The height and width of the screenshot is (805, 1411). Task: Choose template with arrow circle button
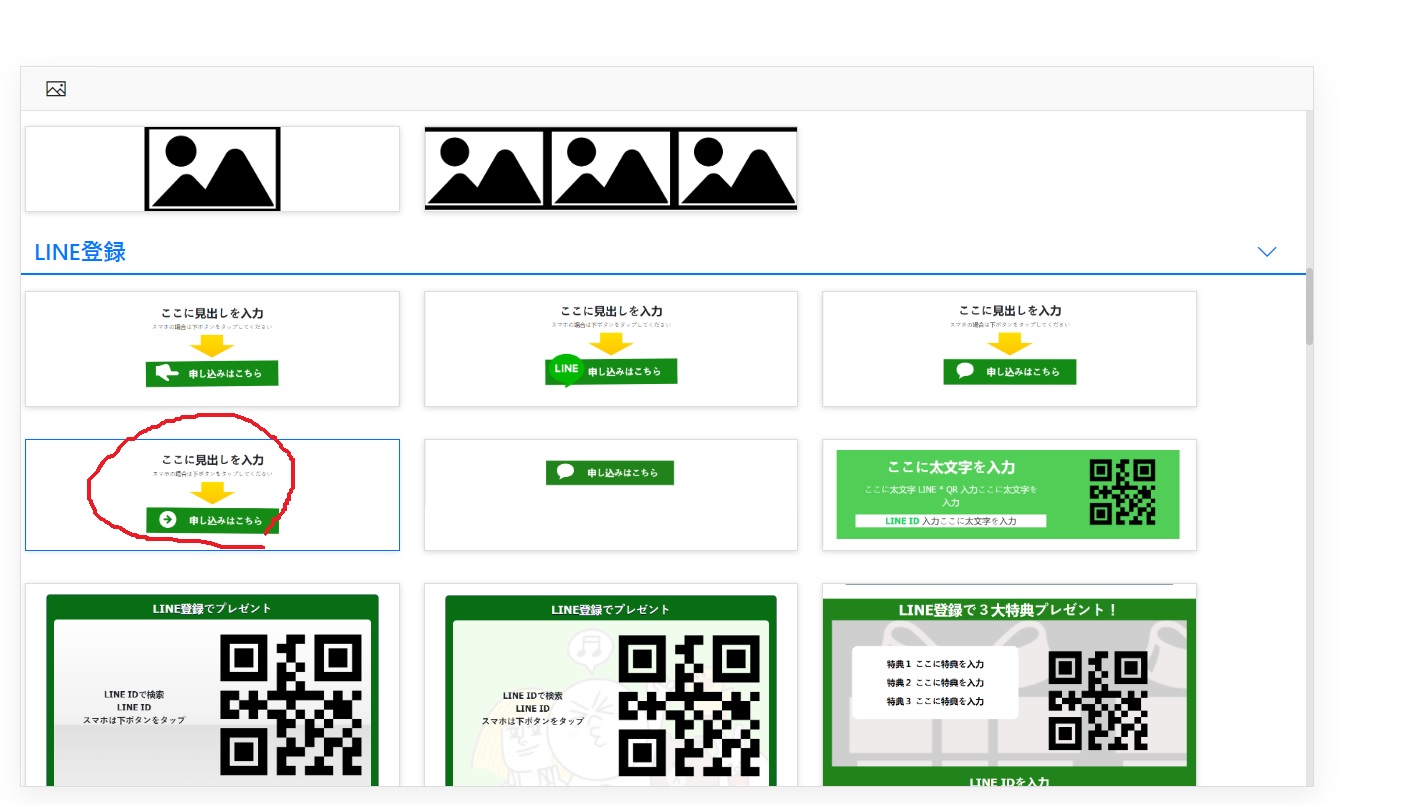tap(212, 495)
